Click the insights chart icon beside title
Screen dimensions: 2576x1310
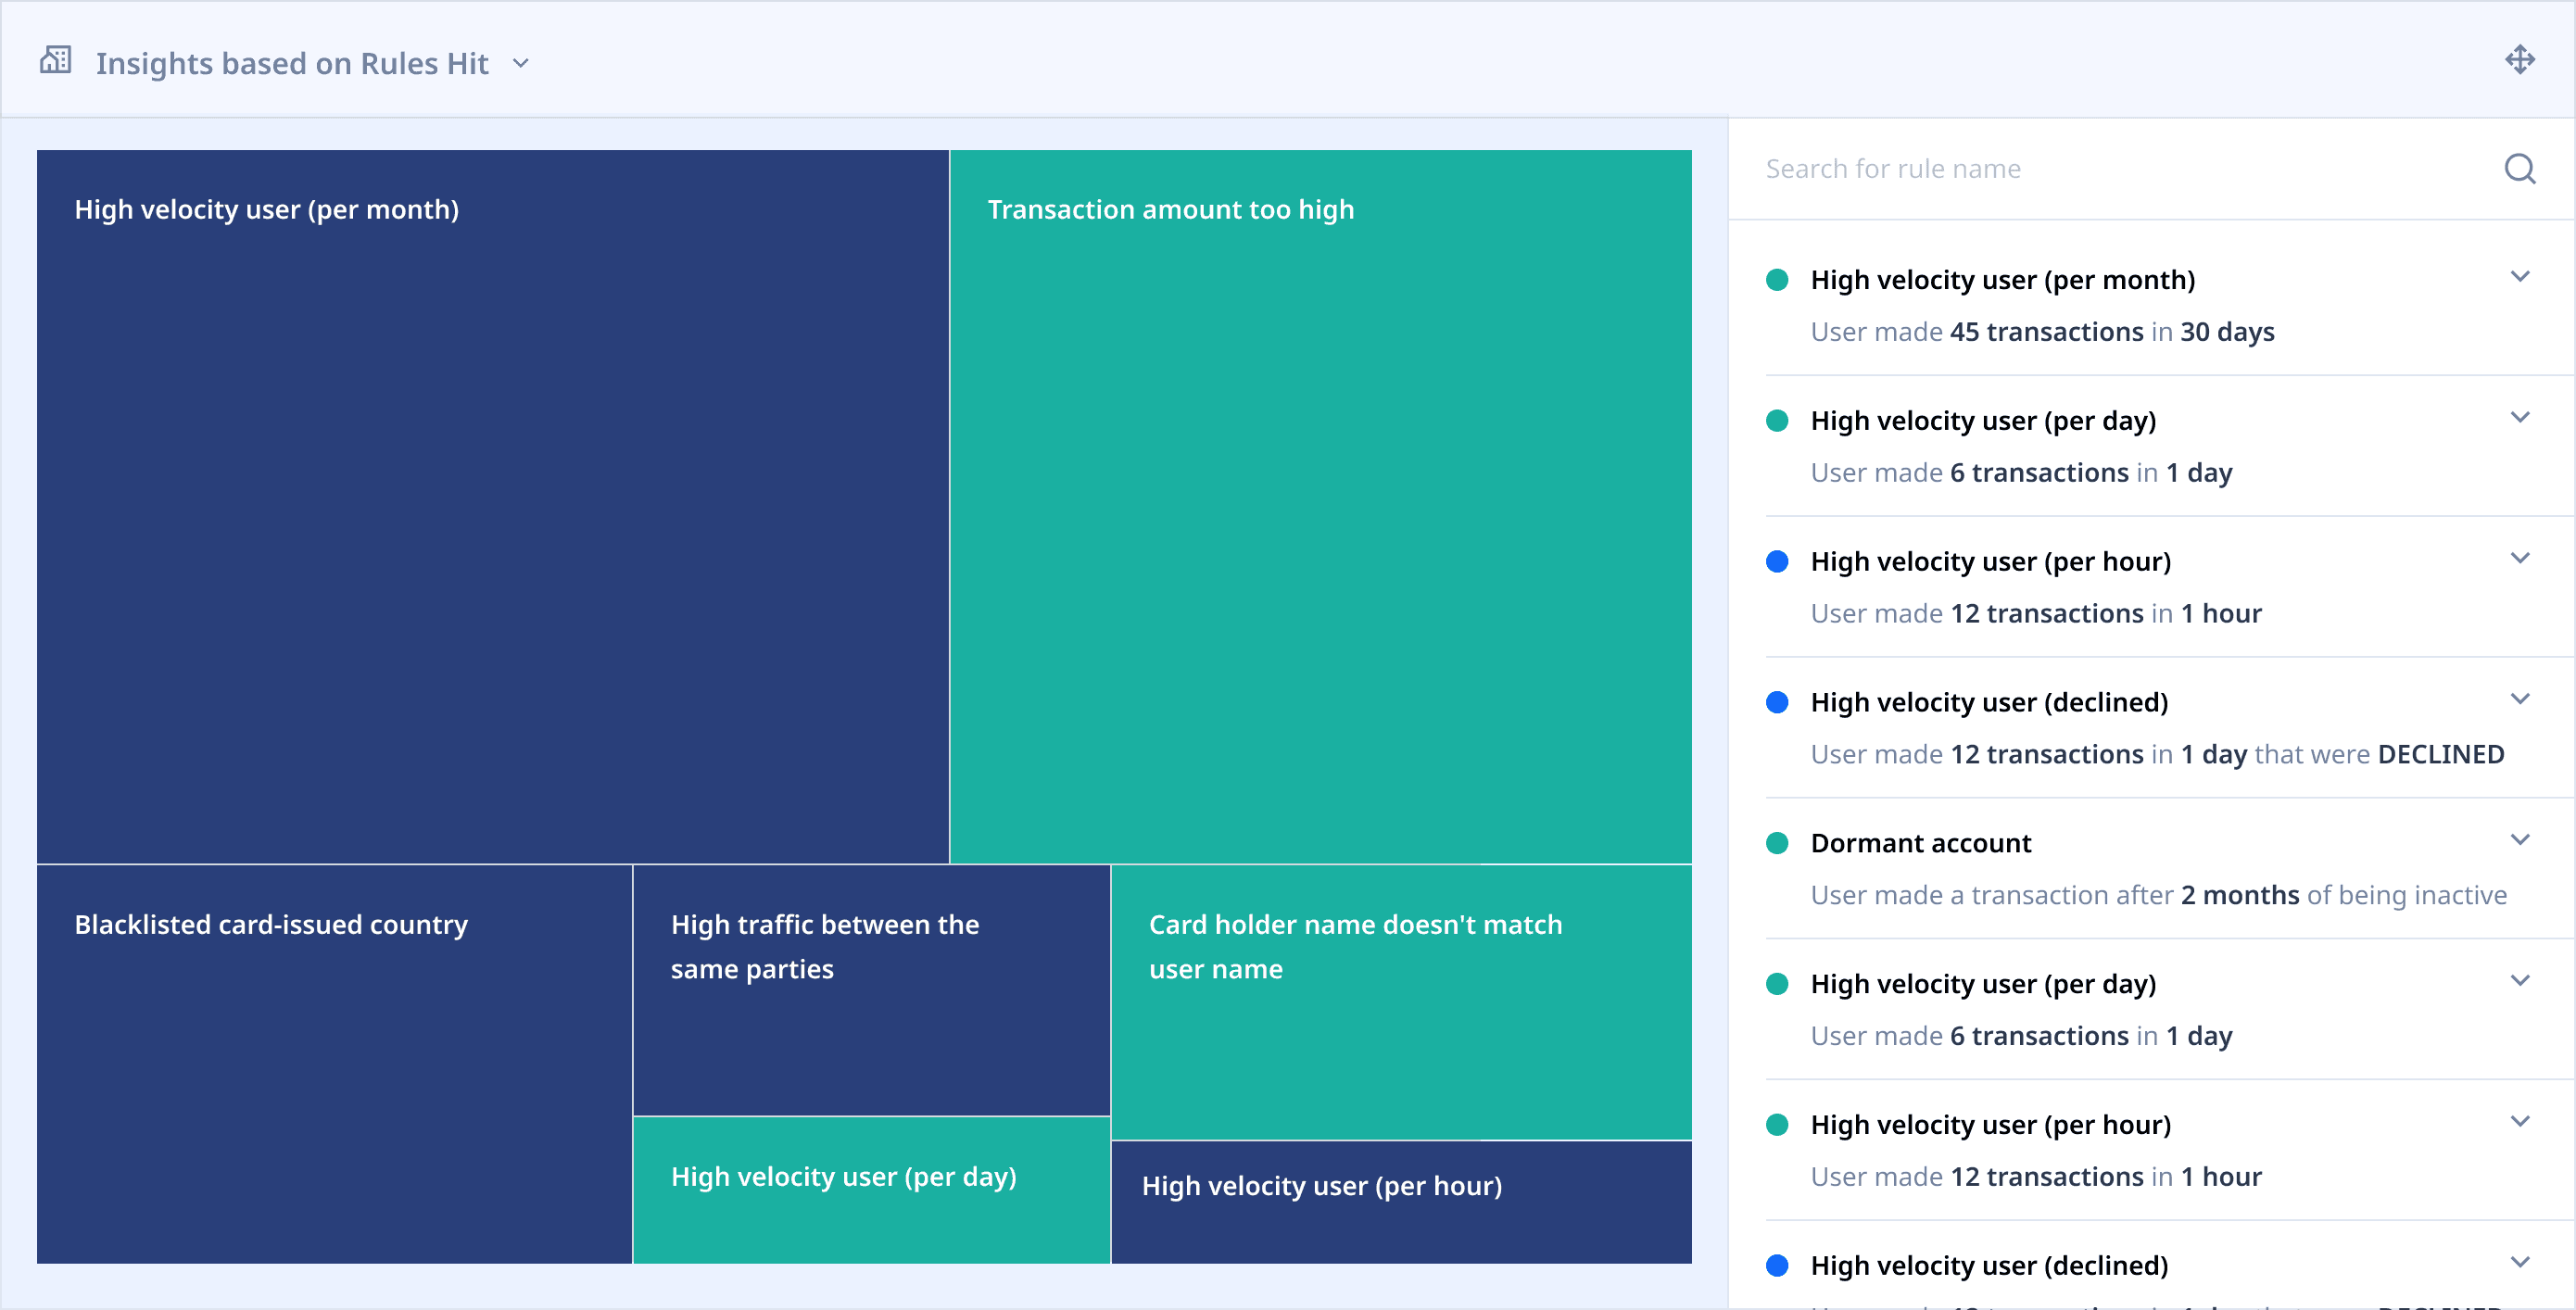pyautogui.click(x=56, y=61)
